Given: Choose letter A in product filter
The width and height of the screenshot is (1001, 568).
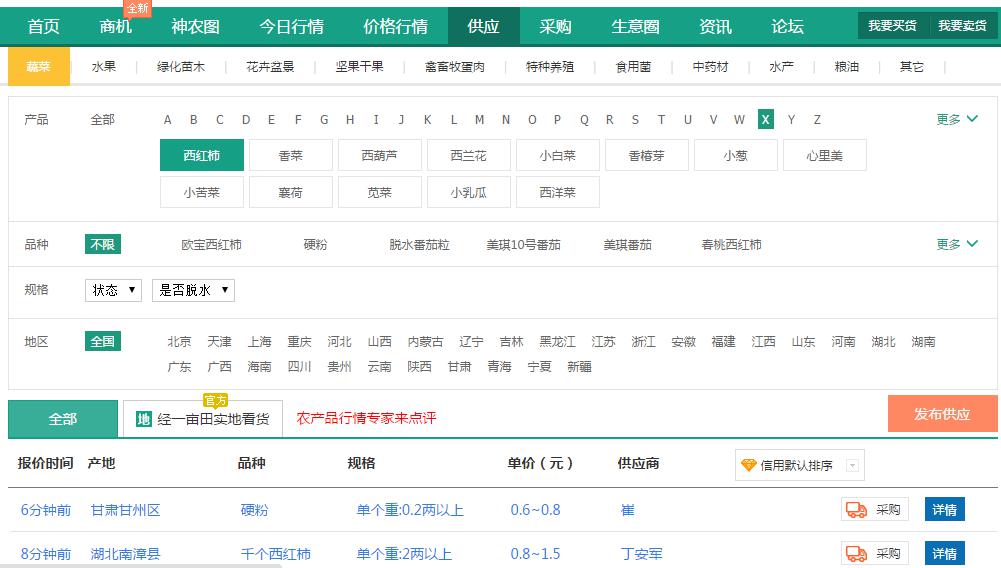Looking at the screenshot, I should pos(167,119).
